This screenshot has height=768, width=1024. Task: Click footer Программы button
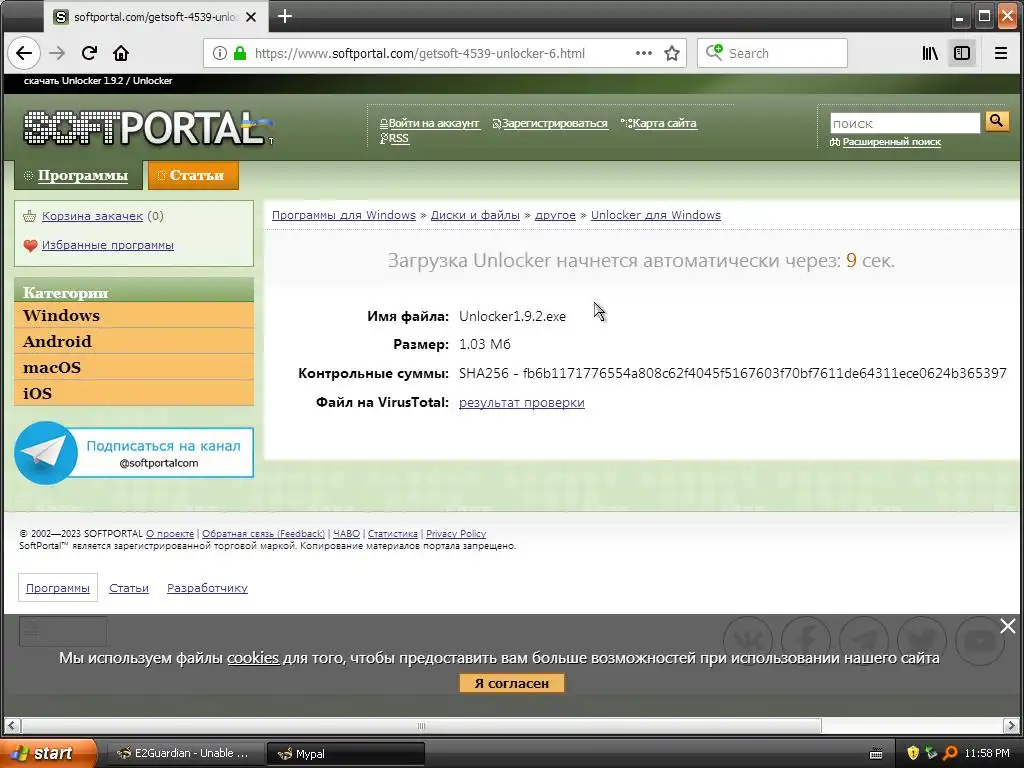tap(57, 588)
